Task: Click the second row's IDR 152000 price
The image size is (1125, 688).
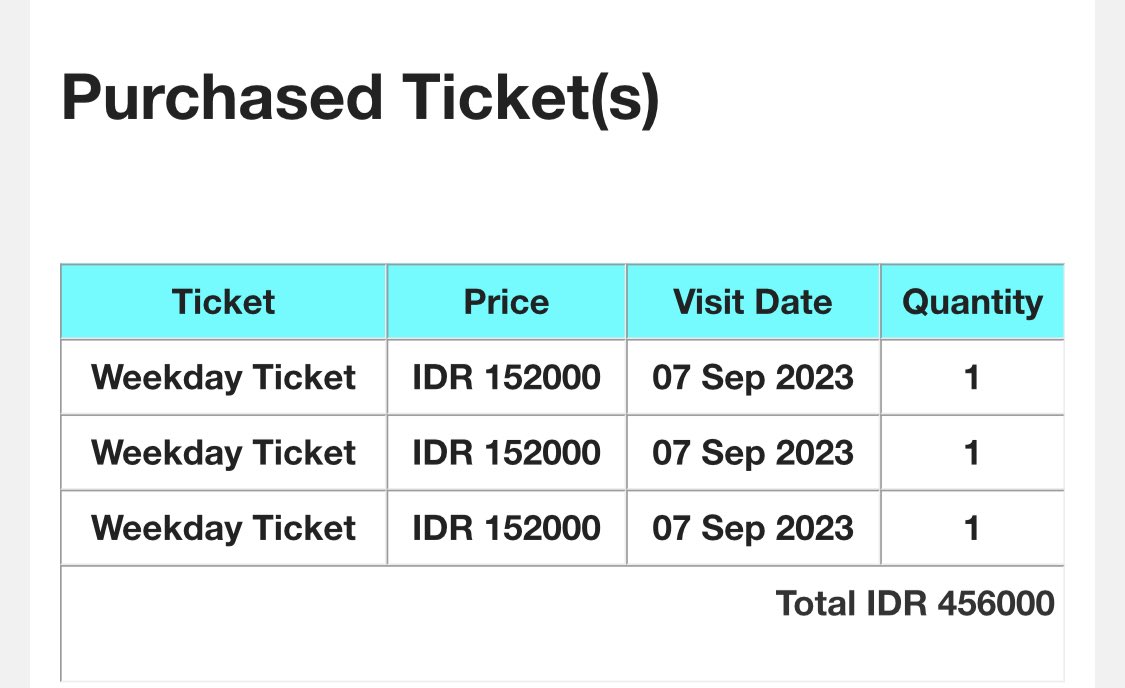Action: [507, 453]
